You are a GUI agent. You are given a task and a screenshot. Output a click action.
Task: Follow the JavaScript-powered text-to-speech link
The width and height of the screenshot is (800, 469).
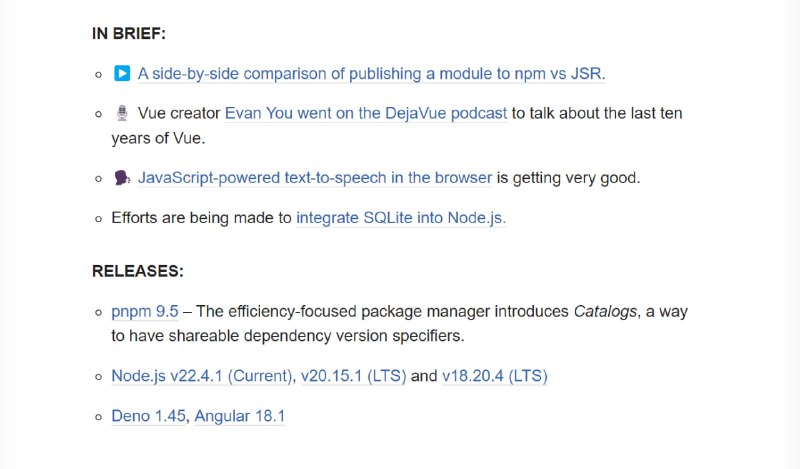(x=315, y=178)
